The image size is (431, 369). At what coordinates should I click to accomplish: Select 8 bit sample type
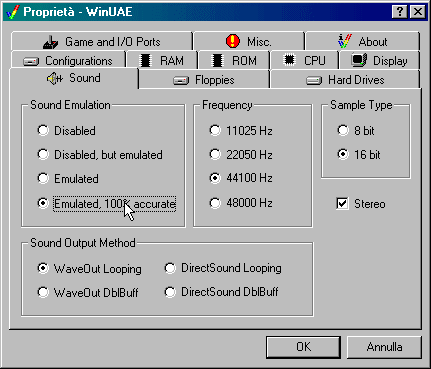coord(356,131)
